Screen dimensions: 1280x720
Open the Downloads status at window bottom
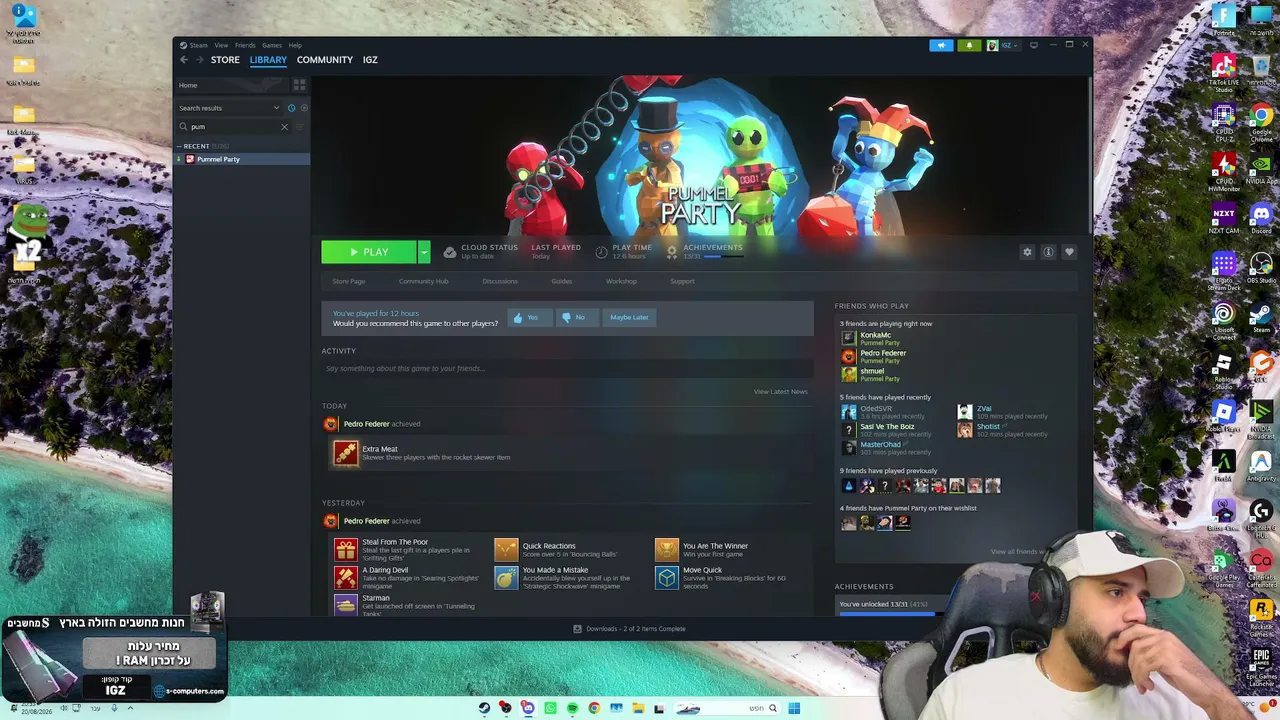[630, 629]
